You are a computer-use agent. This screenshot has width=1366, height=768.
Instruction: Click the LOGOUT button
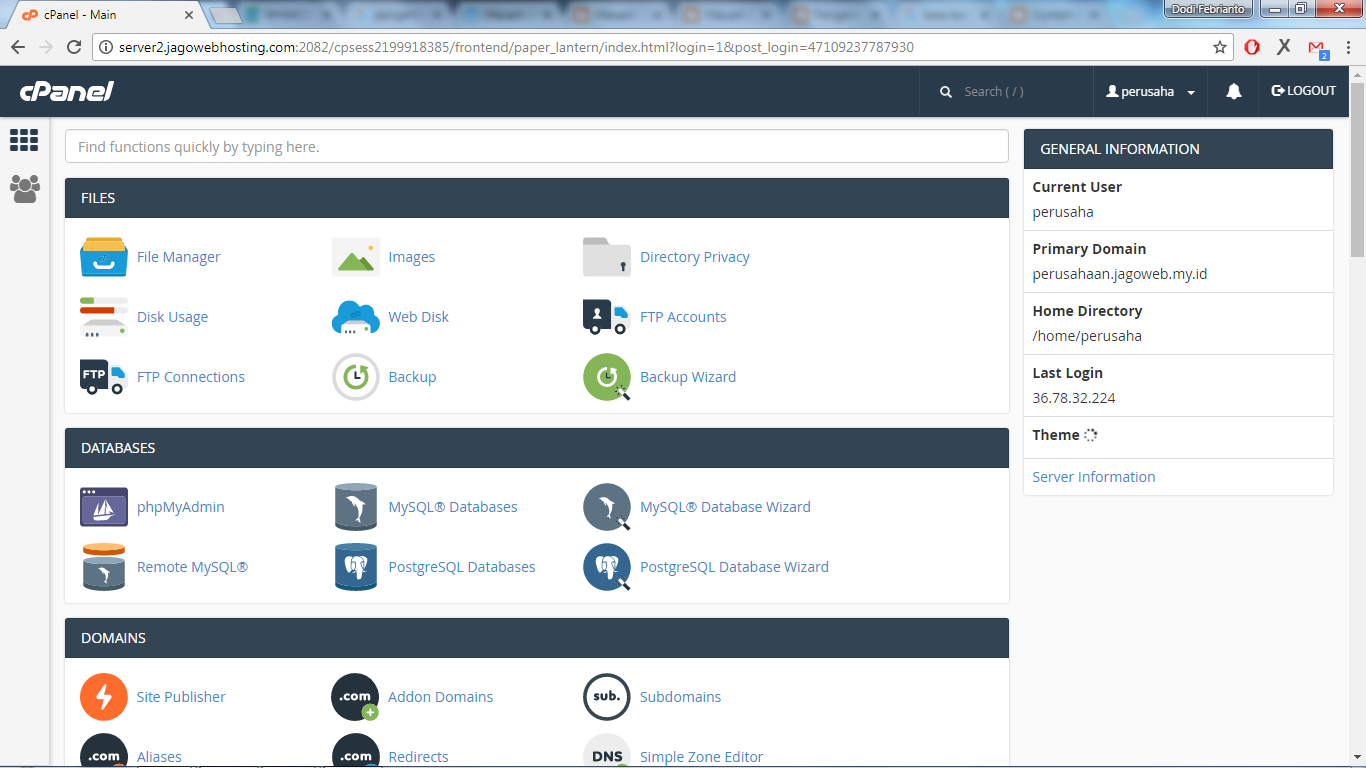click(x=1303, y=91)
